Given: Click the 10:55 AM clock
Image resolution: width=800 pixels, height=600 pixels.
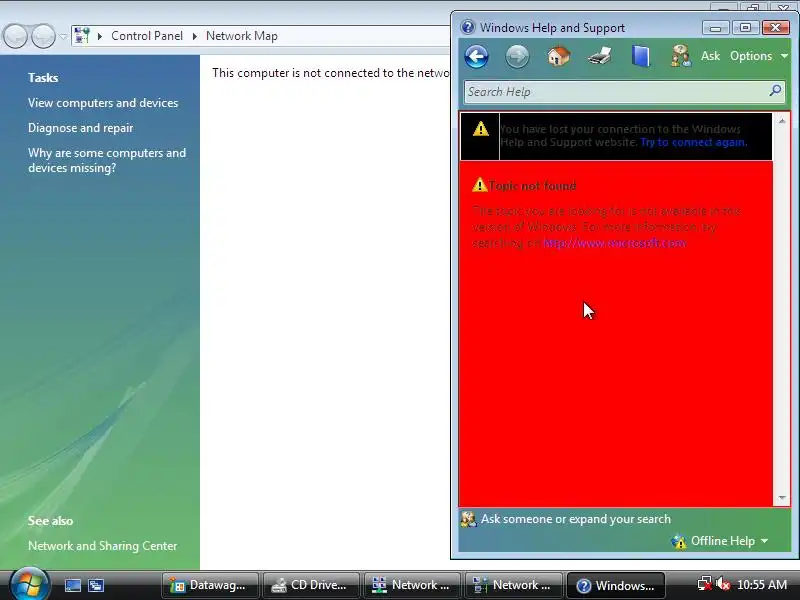Looking at the screenshot, I should tap(762, 585).
